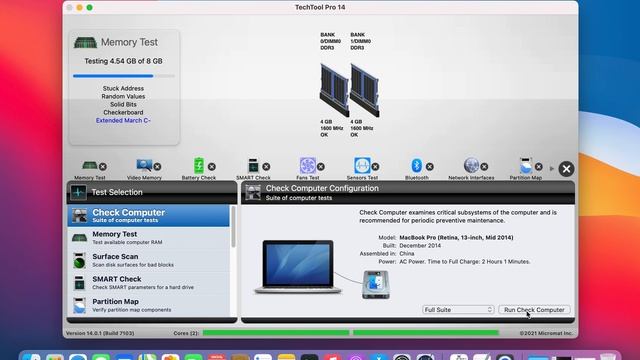Click the model 'MacBook Pro (Retina, 13-inch, Mid 2014)'
The height and width of the screenshot is (360, 640).
pyautogui.click(x=456, y=238)
